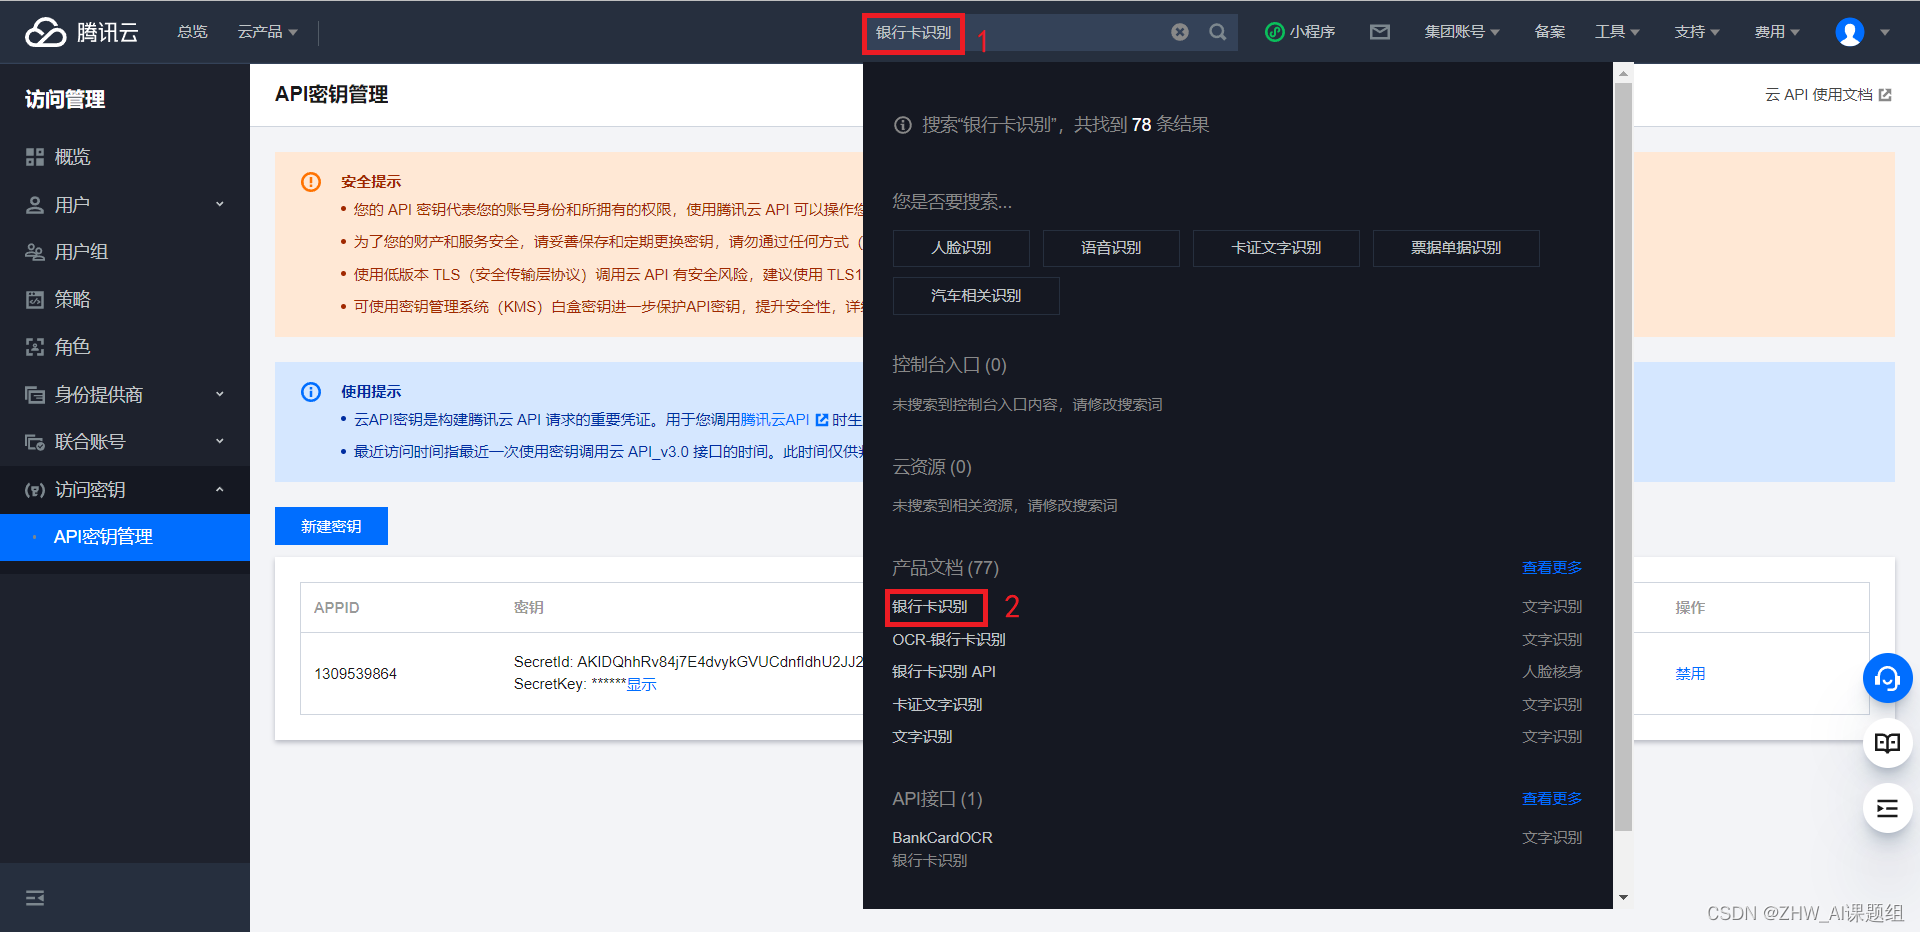
Task: Open the BankCardOCR API result
Action: coord(942,838)
